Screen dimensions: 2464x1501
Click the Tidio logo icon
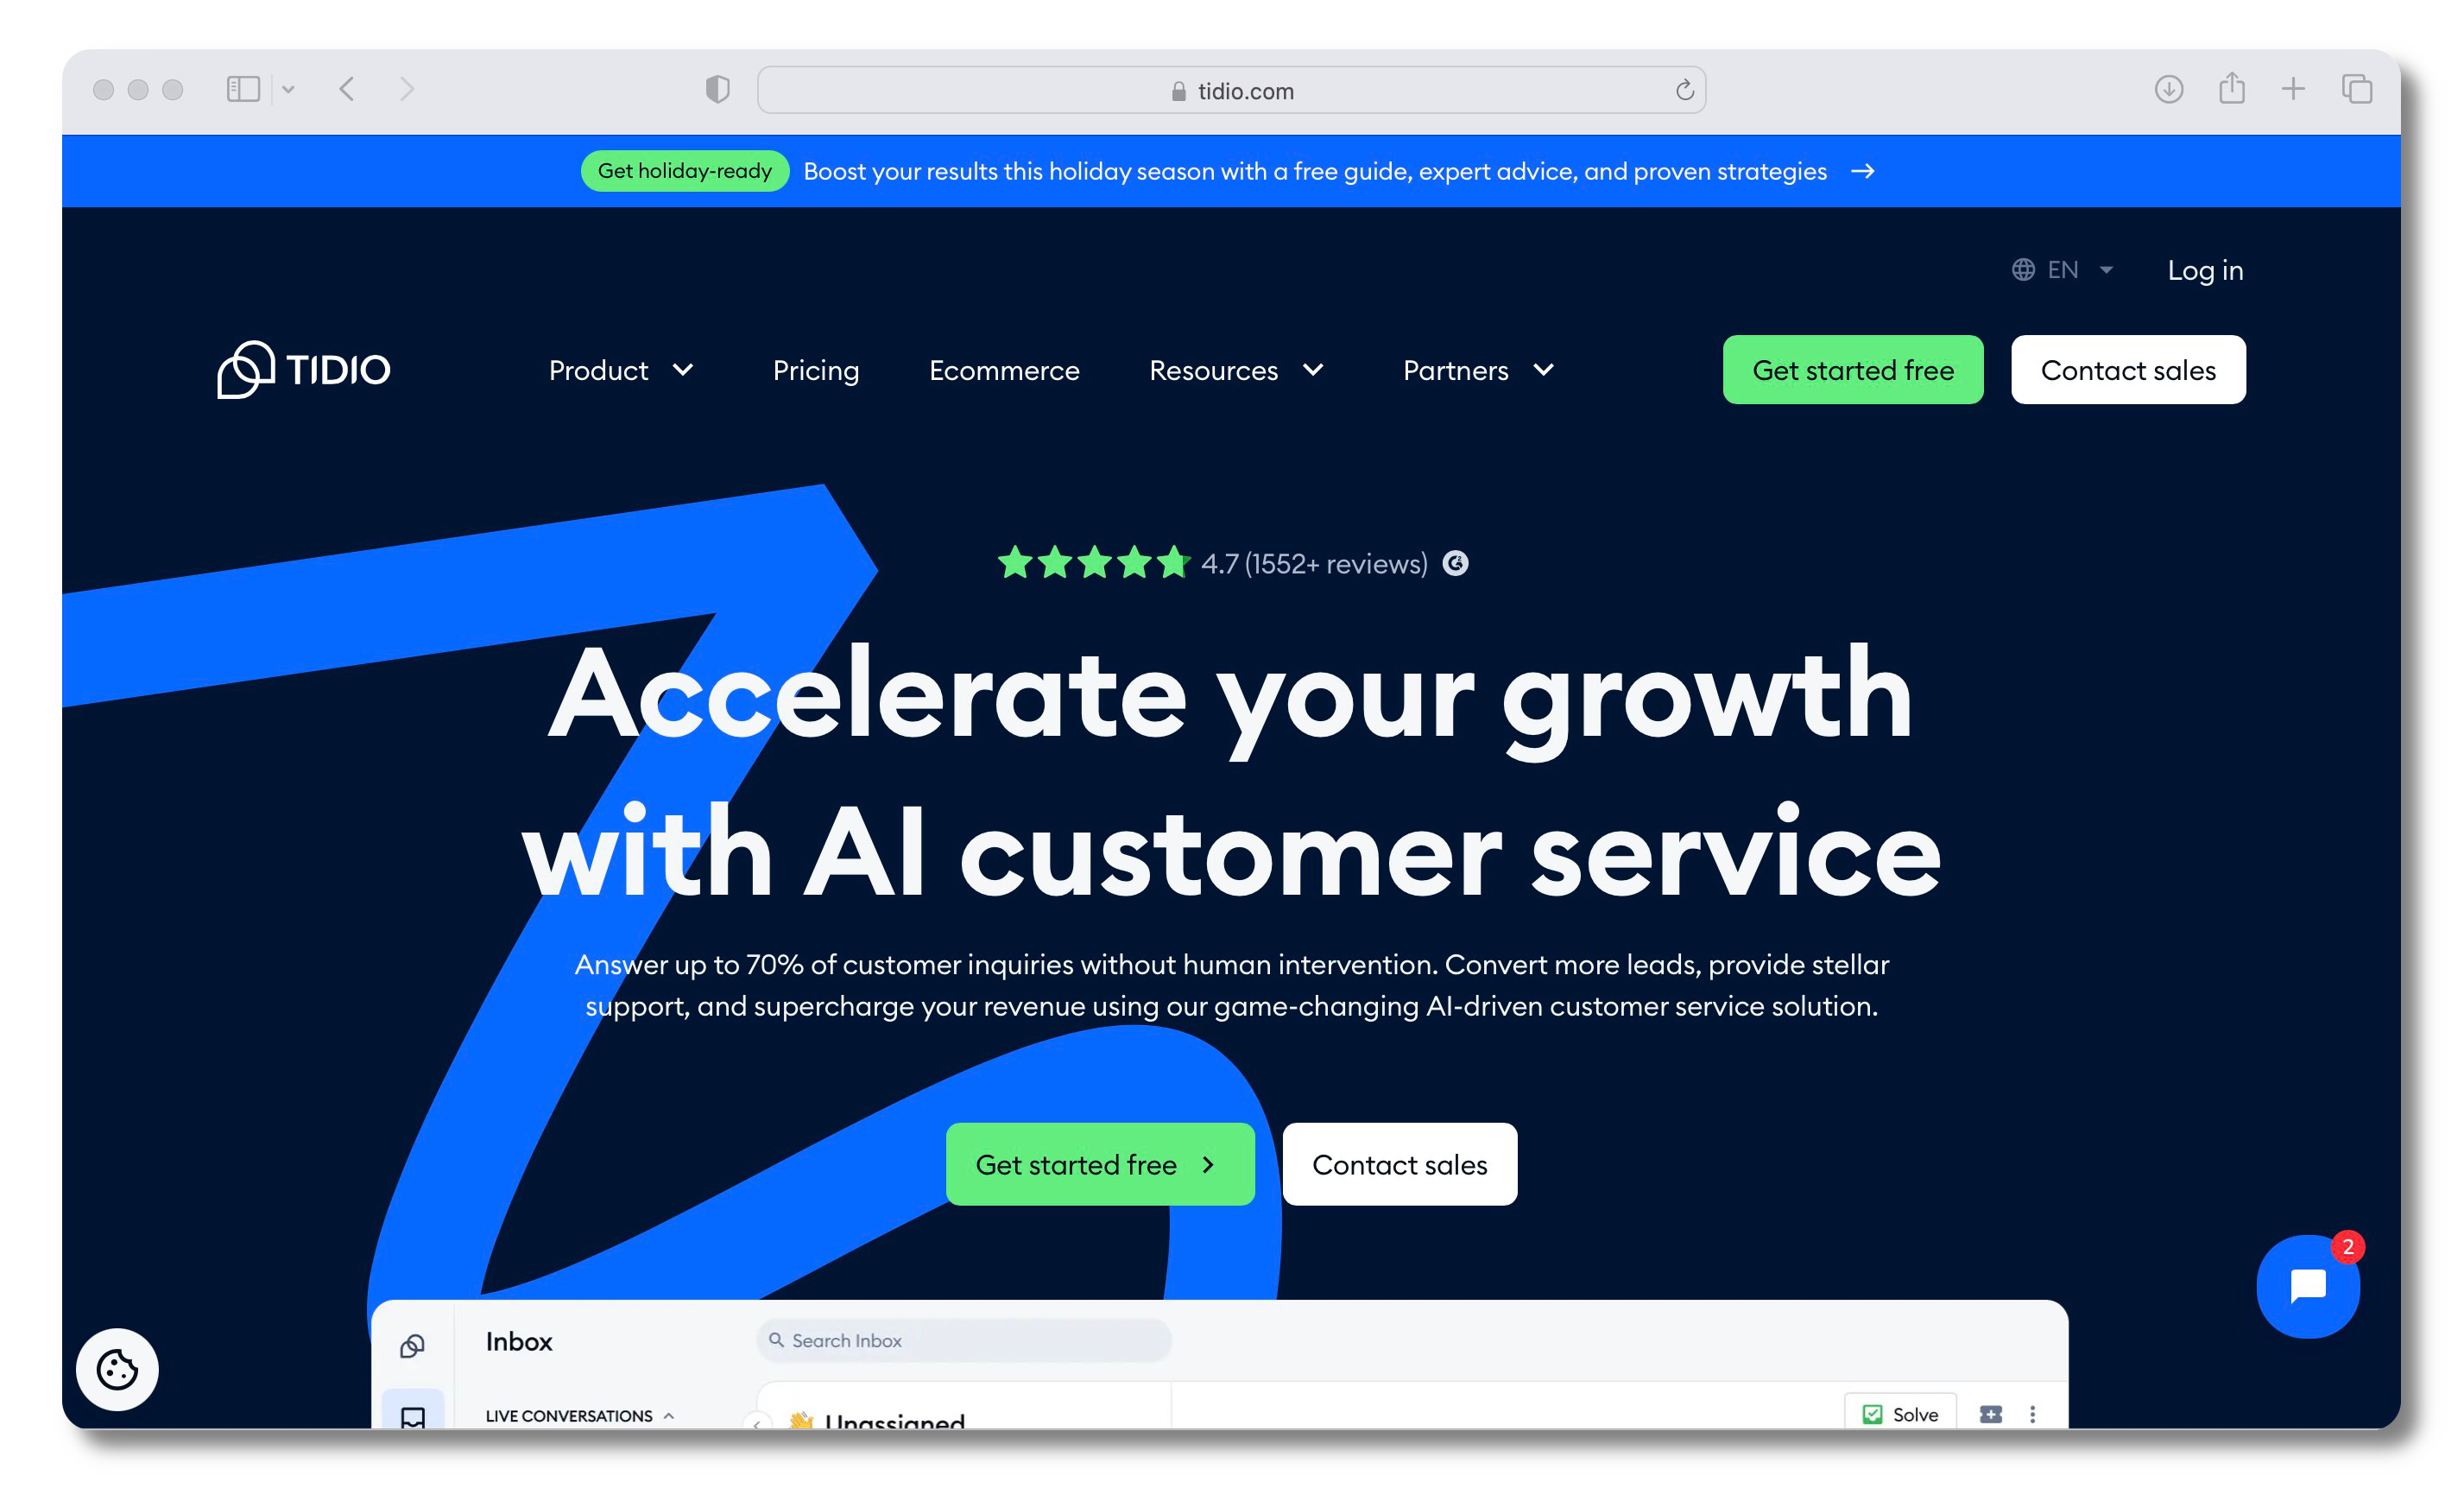[241, 370]
